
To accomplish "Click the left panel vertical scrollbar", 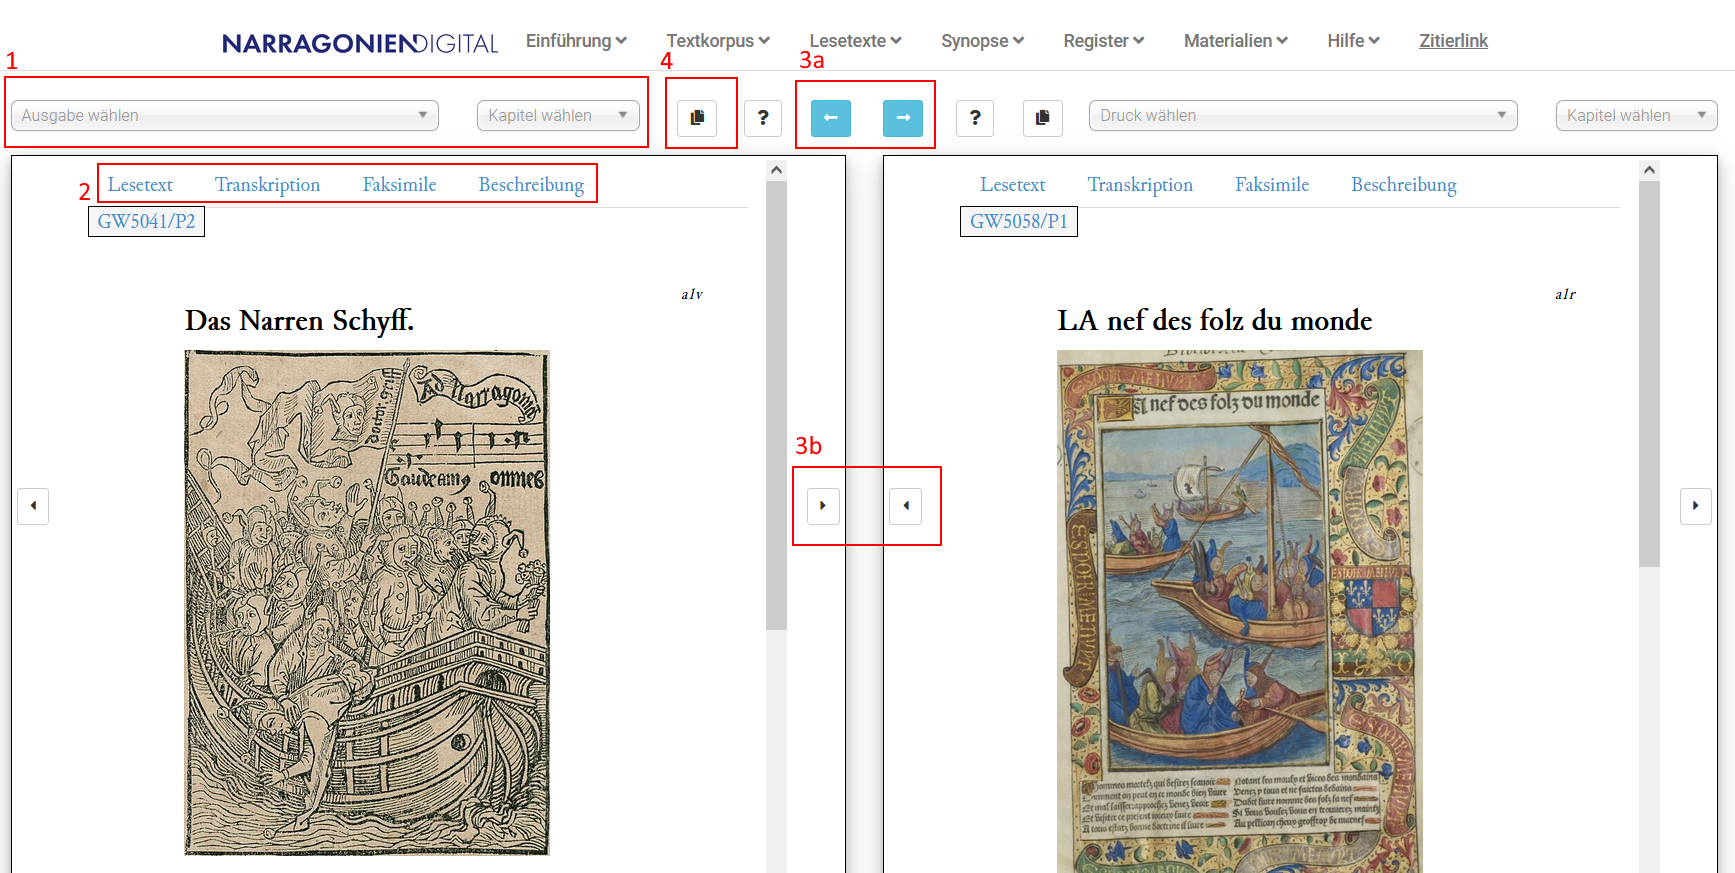I will pyautogui.click(x=776, y=400).
